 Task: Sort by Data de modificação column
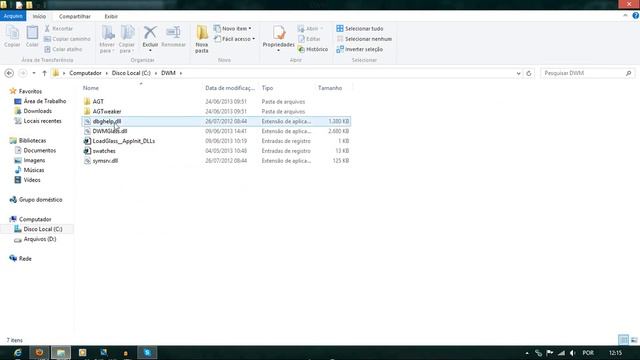pyautogui.click(x=230, y=88)
